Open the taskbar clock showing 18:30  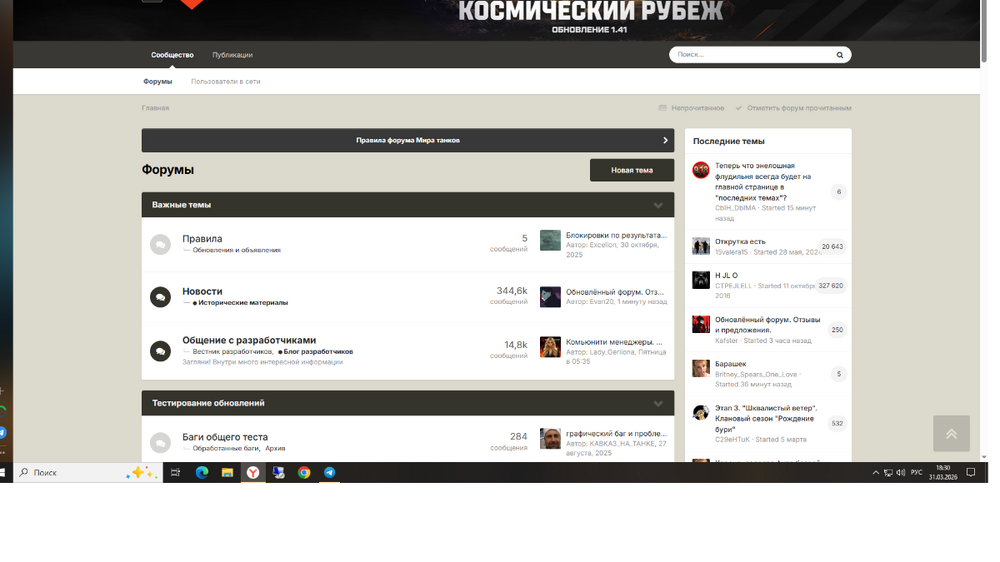(943, 473)
